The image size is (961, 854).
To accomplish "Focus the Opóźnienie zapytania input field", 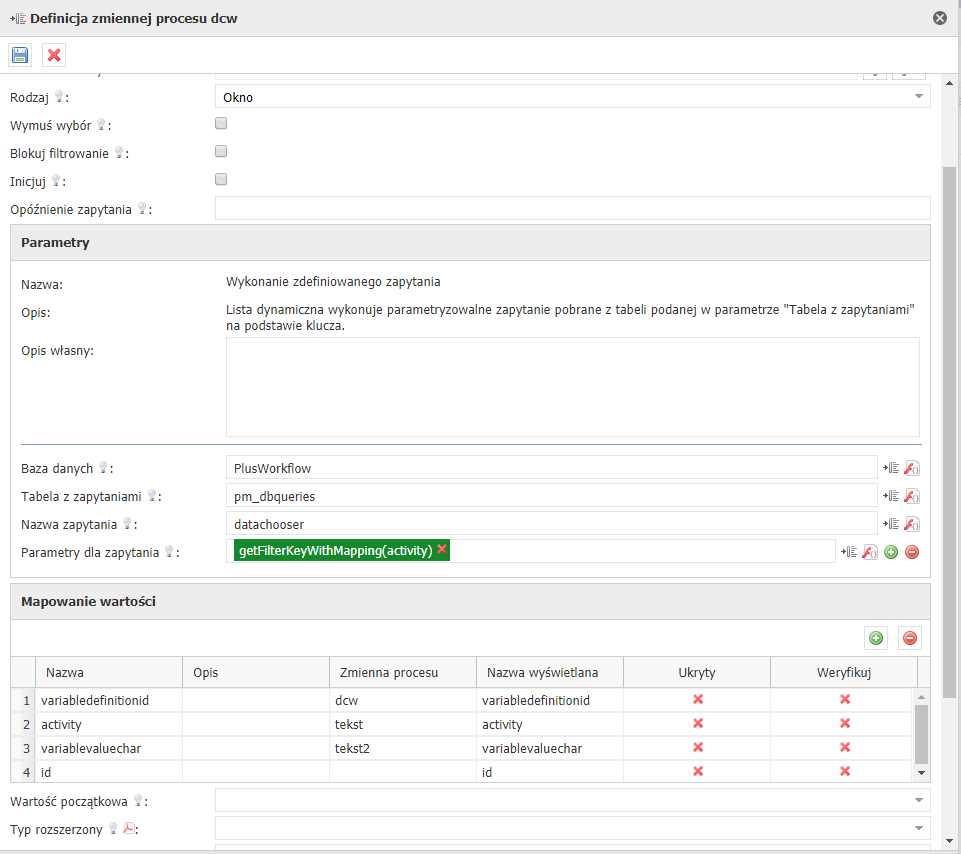I will tap(572, 208).
